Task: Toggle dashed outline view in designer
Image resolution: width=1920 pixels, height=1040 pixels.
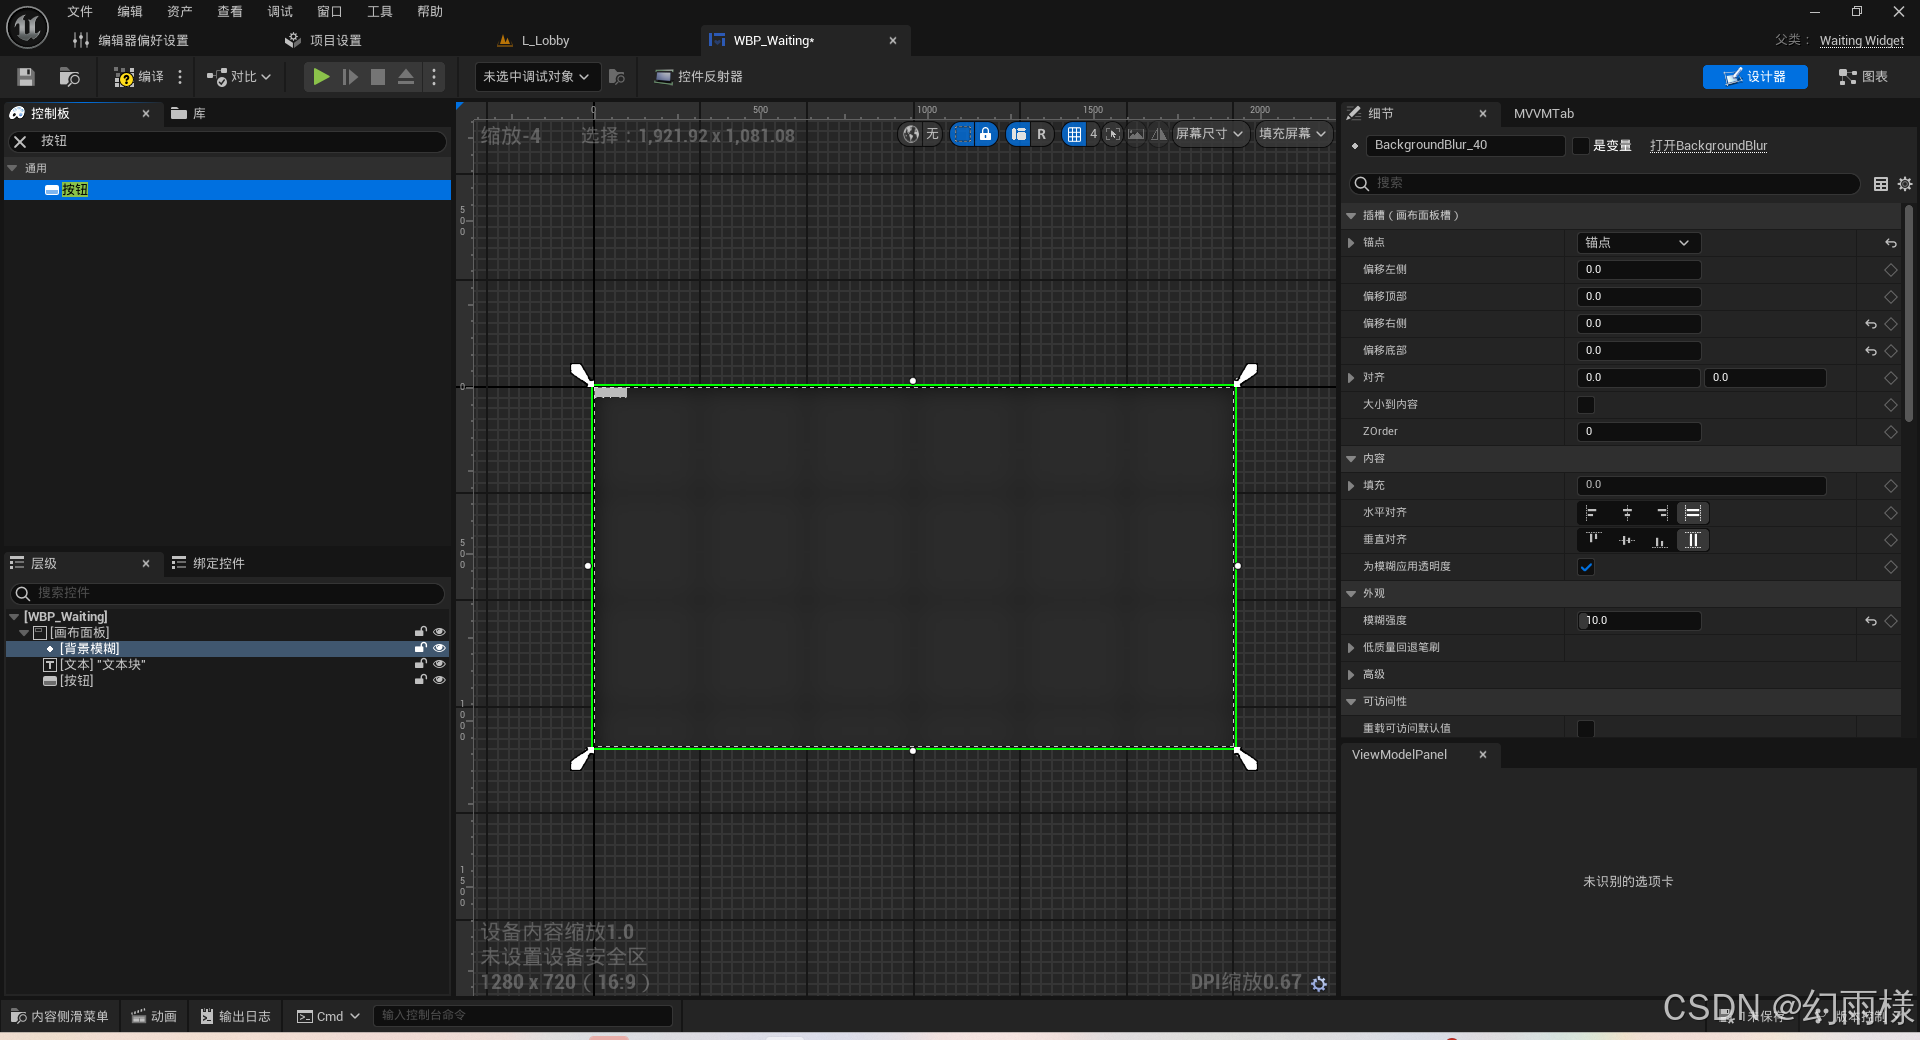Action: 962,134
